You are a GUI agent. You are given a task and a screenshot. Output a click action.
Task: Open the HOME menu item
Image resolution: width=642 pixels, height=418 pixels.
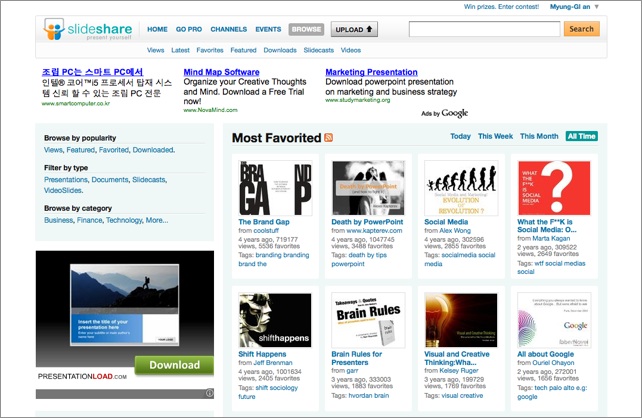(x=157, y=29)
